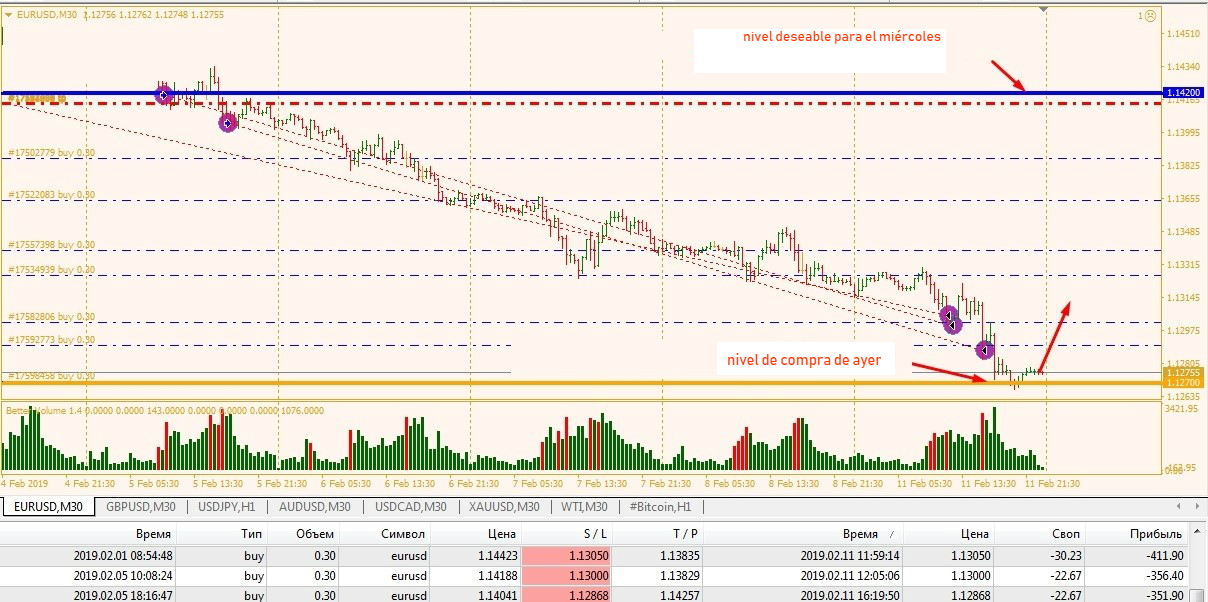The width and height of the screenshot is (1208, 602).
Task: Switch to the GBPUSD,M30 chart tab
Action: (x=140, y=507)
